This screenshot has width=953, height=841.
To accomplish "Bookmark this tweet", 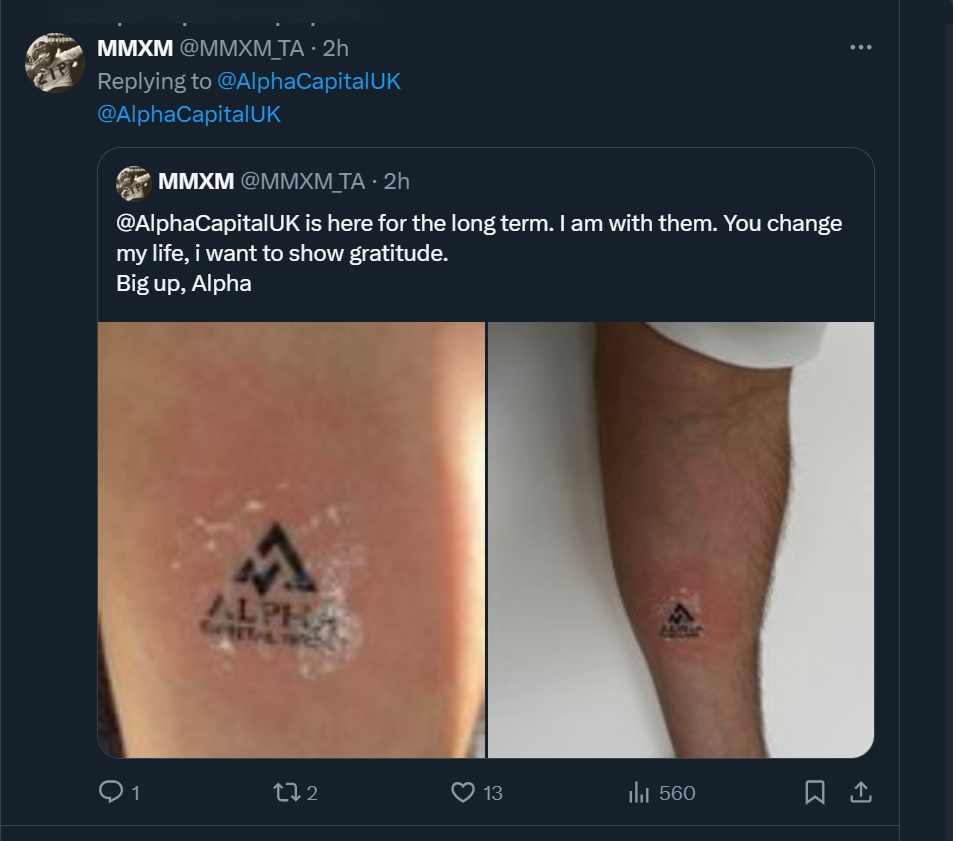I will [x=815, y=793].
